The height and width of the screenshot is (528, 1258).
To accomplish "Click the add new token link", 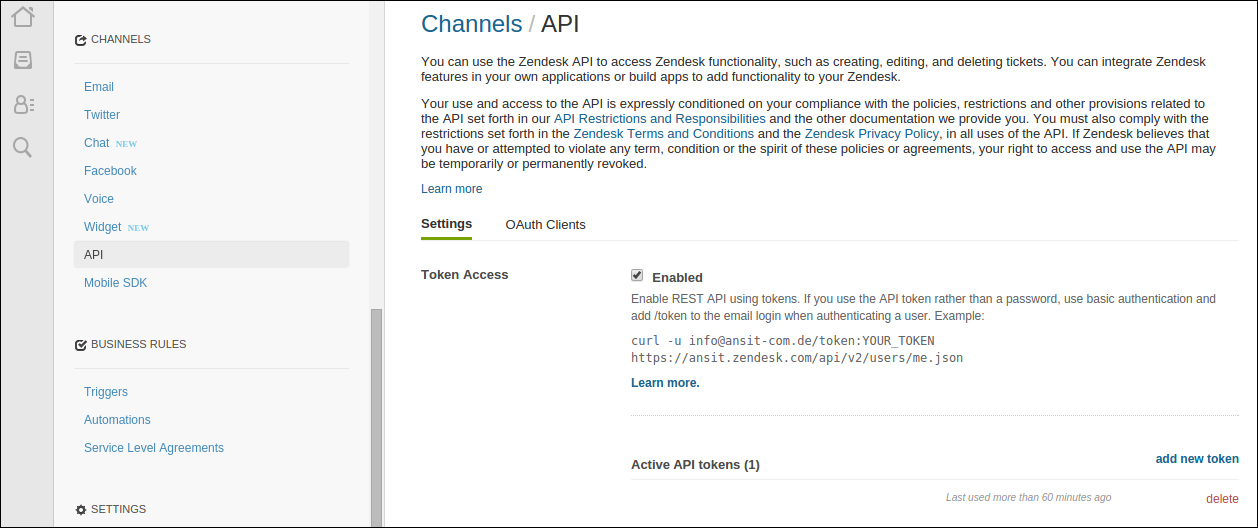I will [1197, 459].
